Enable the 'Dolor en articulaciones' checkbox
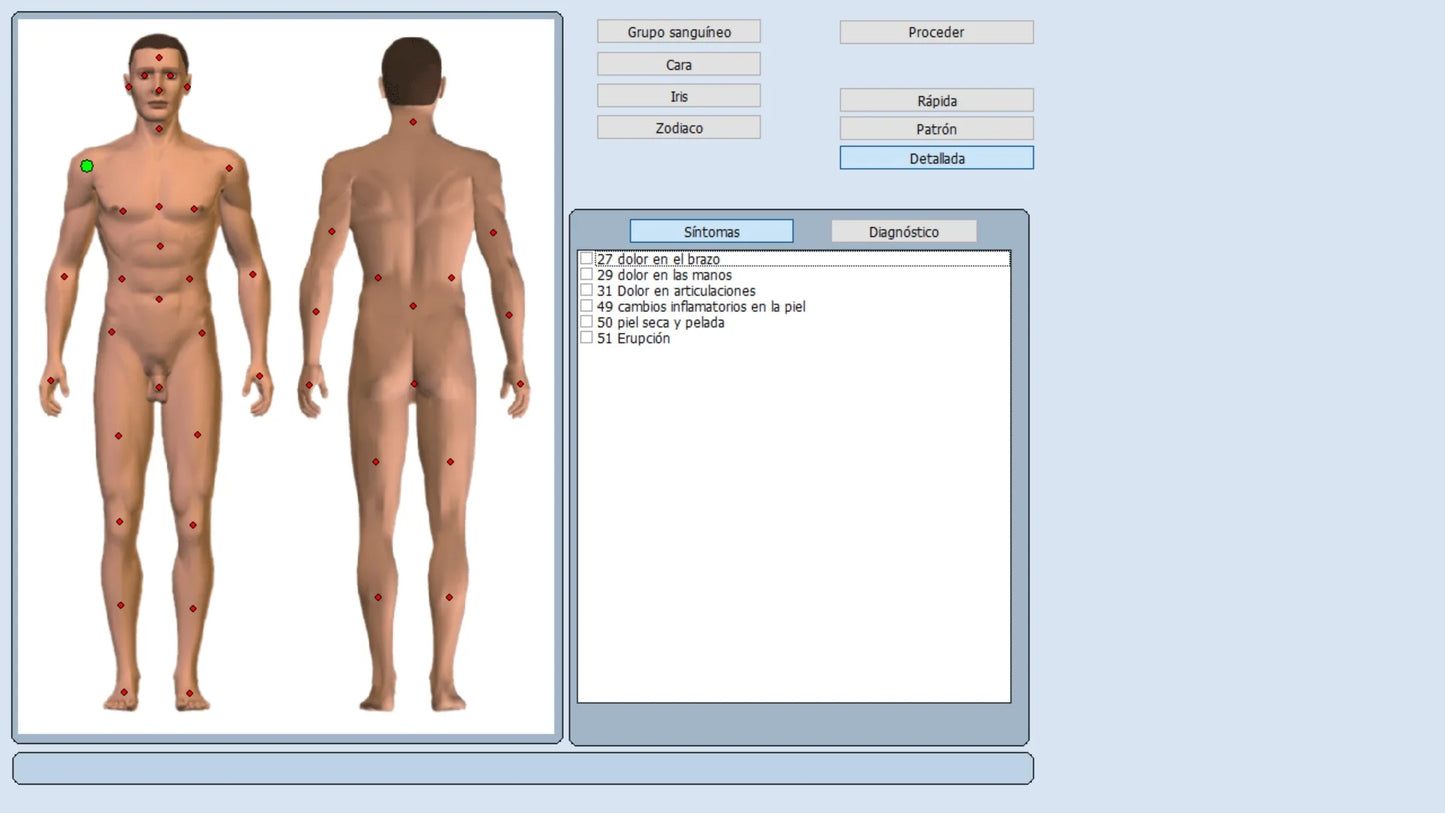 pyautogui.click(x=587, y=291)
